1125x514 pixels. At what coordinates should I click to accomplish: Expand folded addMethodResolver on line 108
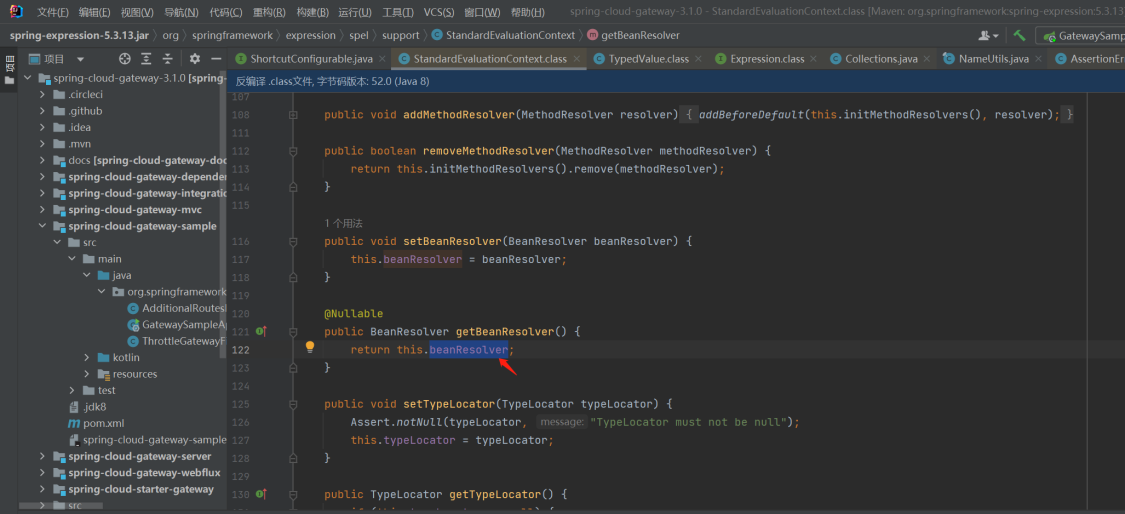[x=293, y=115]
